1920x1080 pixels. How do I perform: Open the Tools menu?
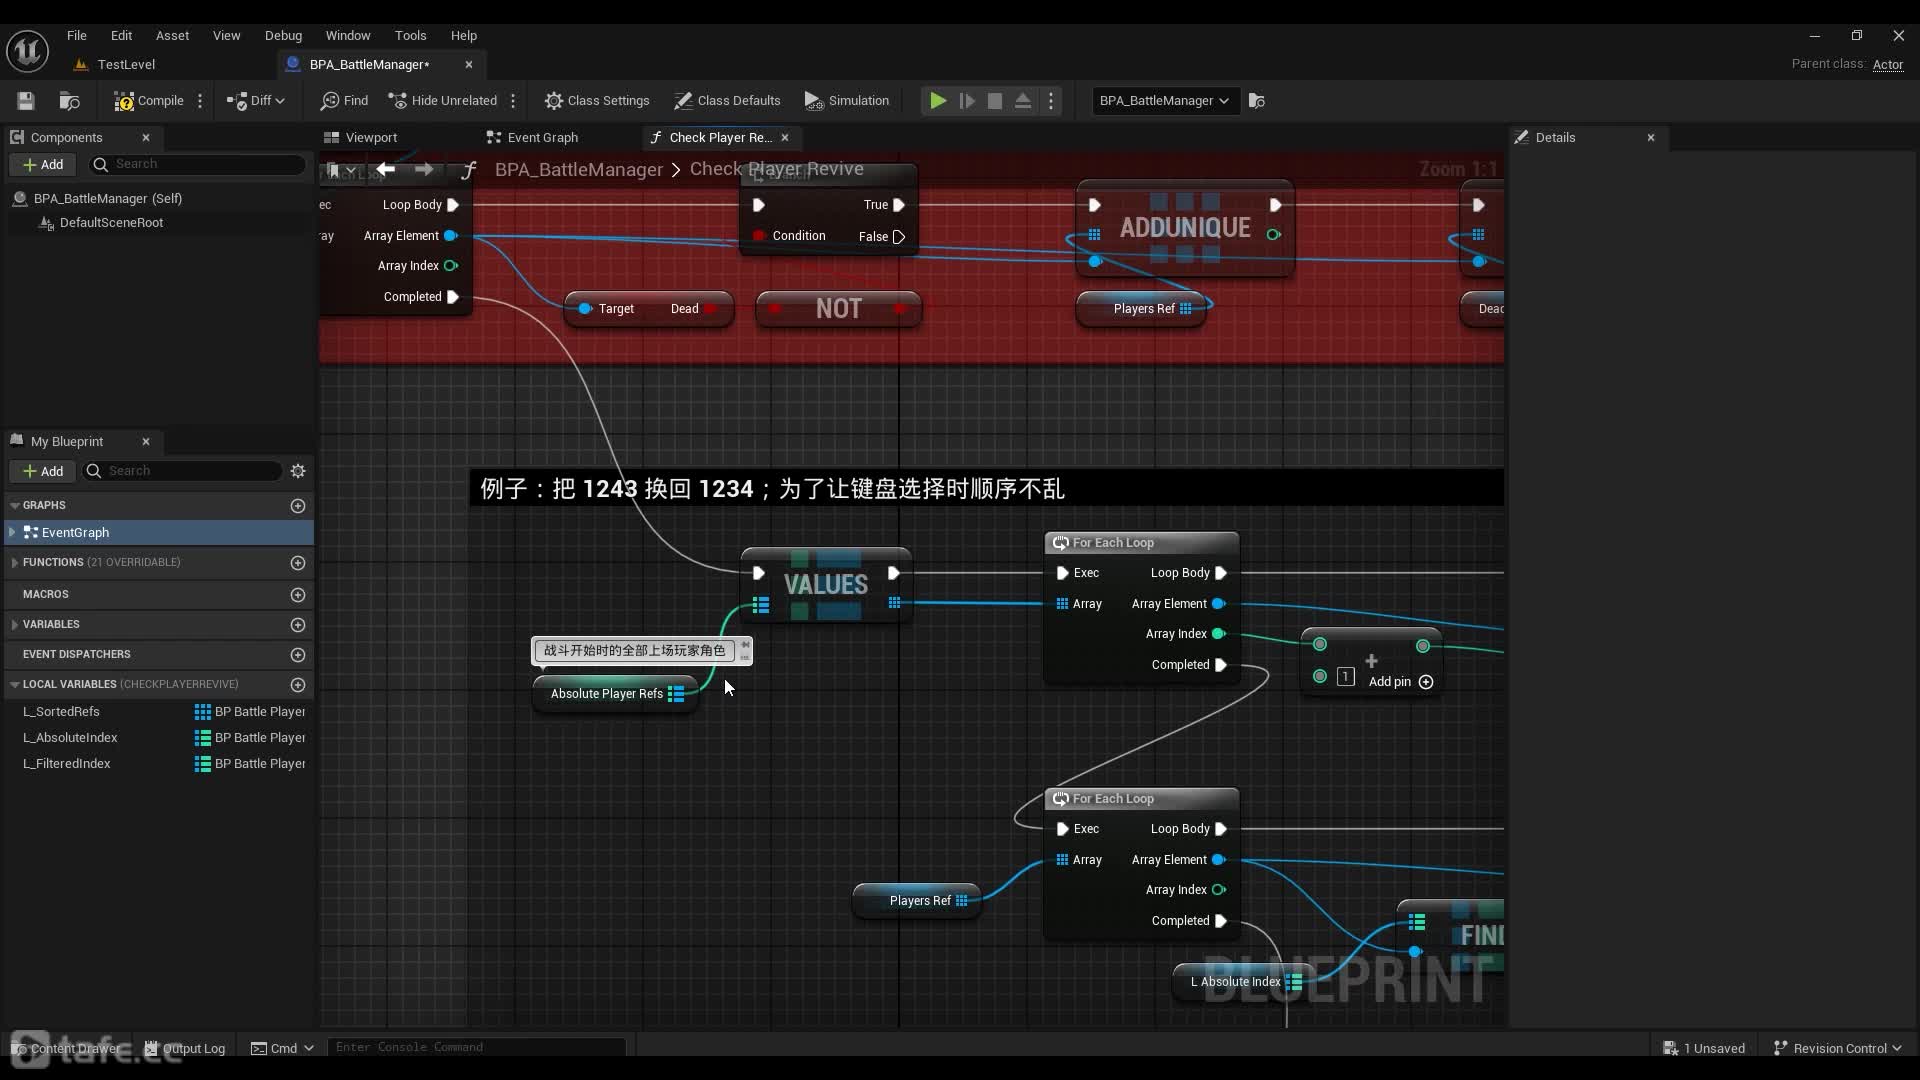coord(410,35)
